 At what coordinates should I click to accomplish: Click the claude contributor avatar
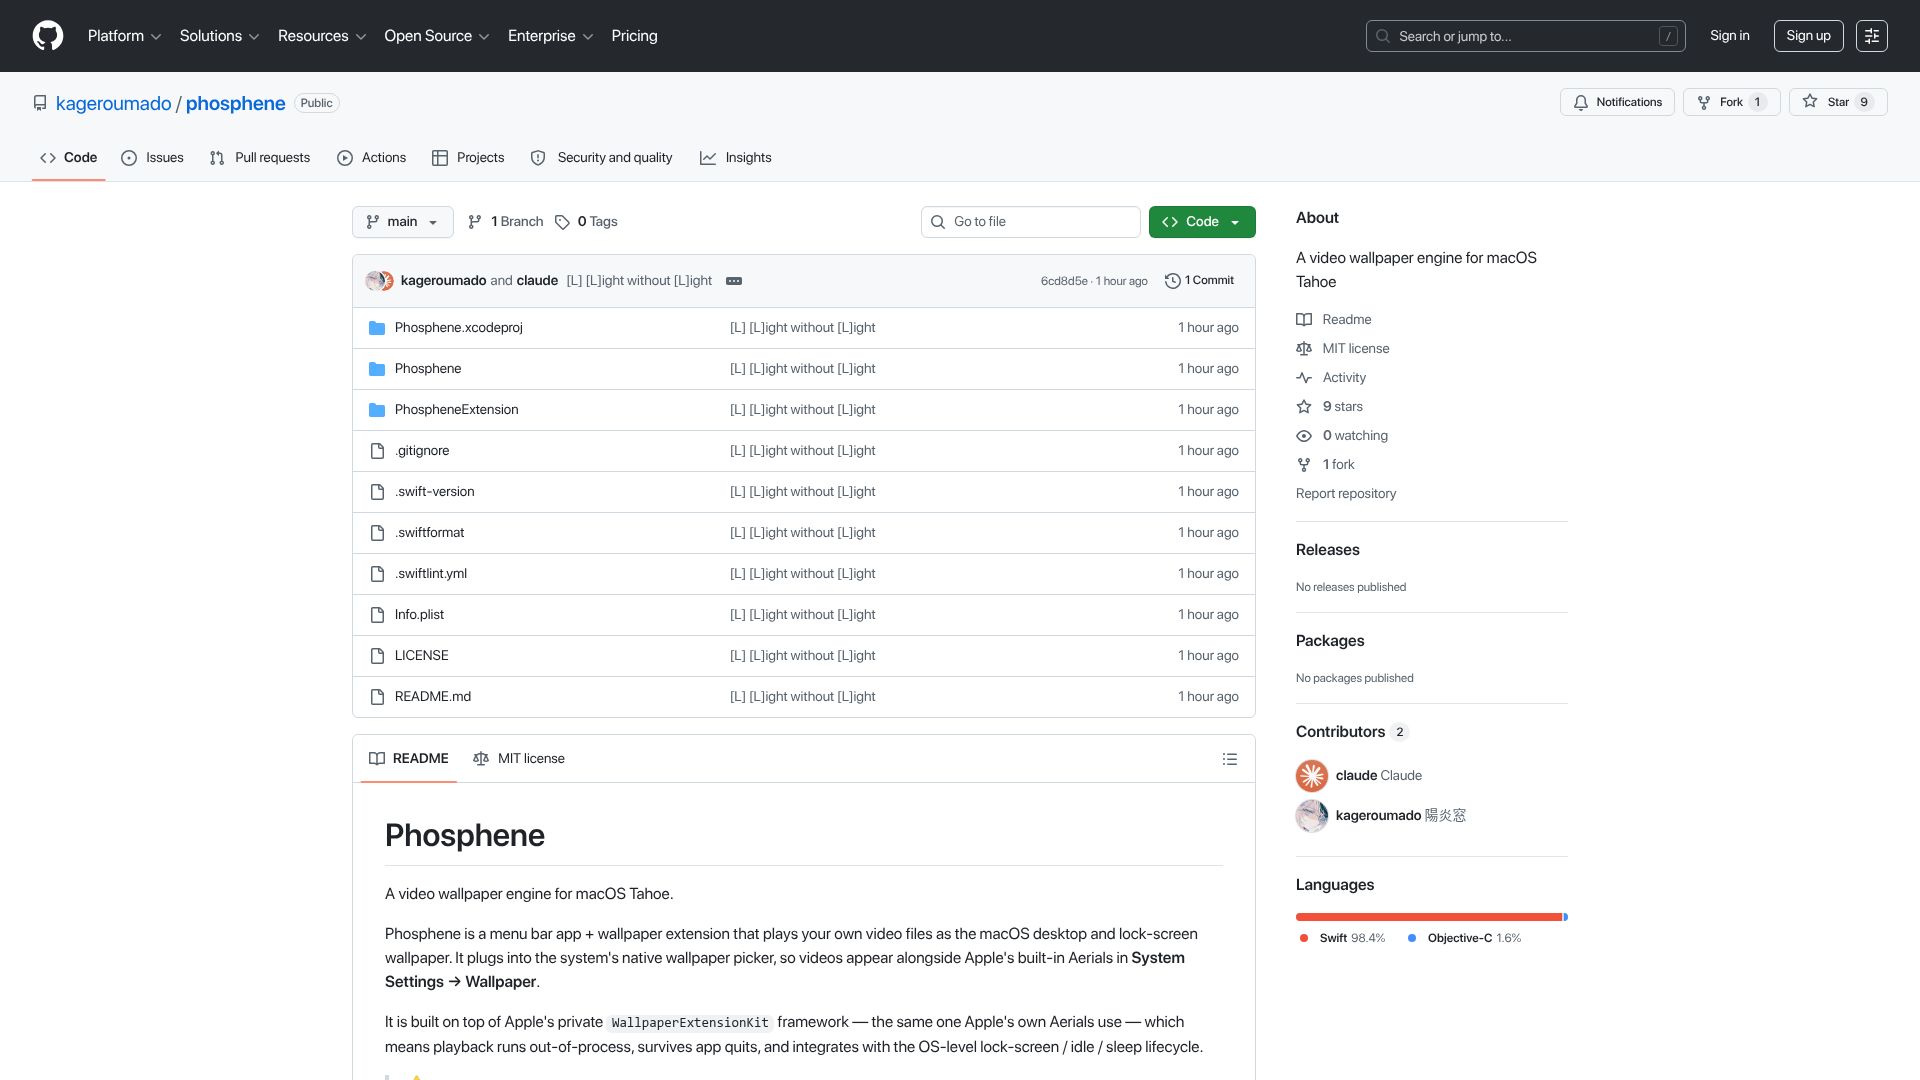1312,776
